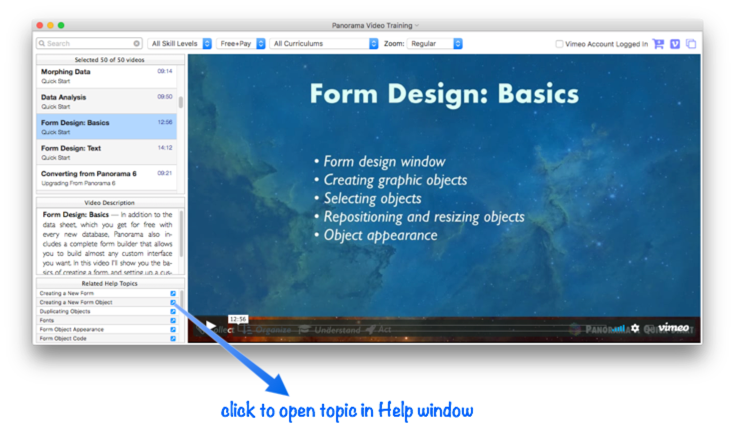Viewport: 735px width, 431px height.
Task: Click the Vimeo V icon in toolbar
Action: click(x=675, y=44)
